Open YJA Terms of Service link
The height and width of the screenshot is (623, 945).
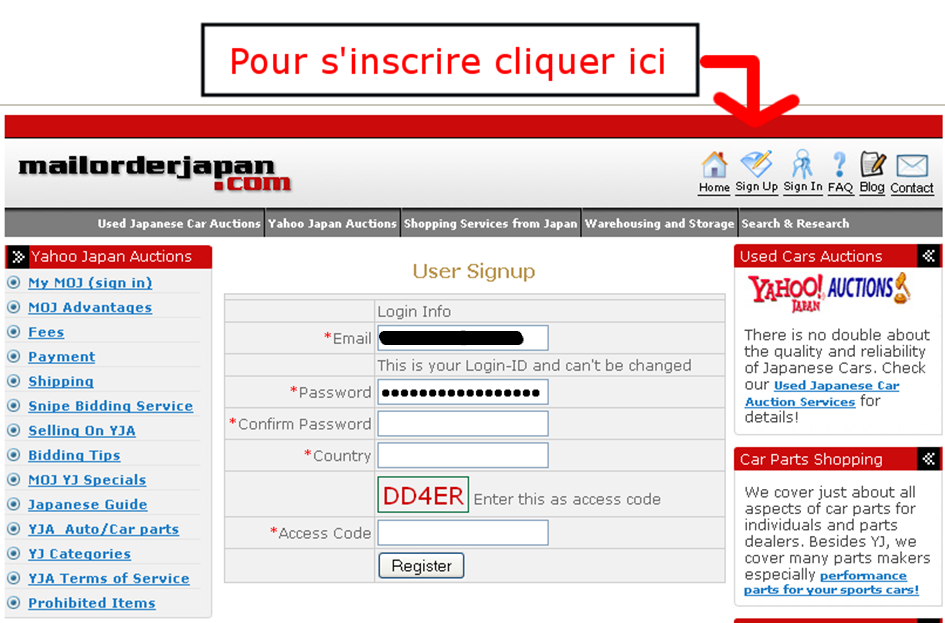click(108, 578)
